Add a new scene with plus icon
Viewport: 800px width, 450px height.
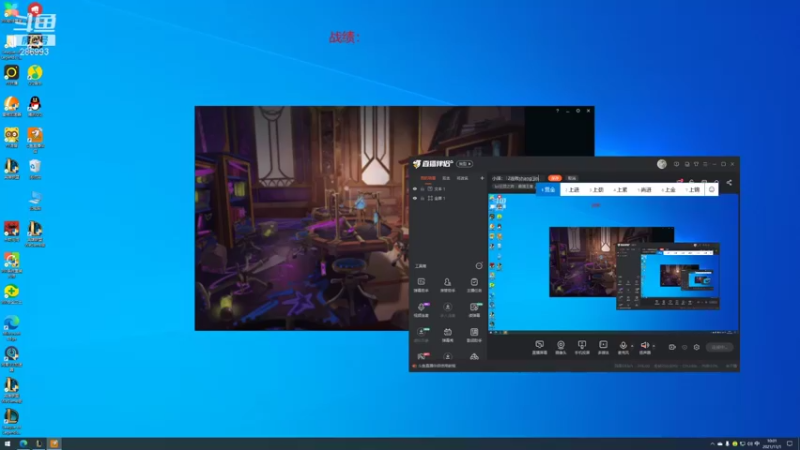coord(482,178)
